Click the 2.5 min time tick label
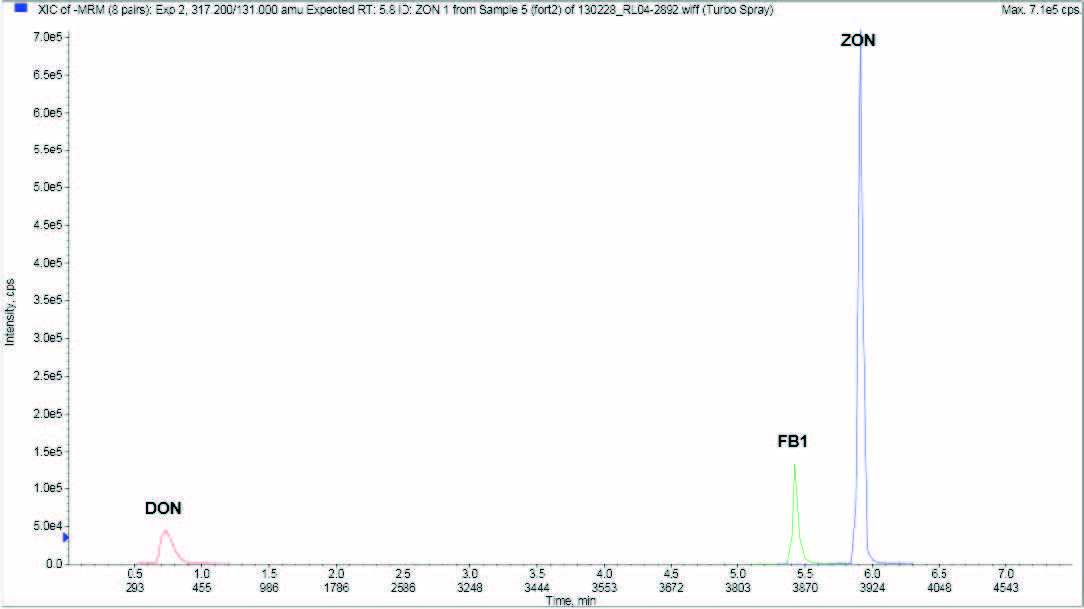Image resolution: width=1084 pixels, height=609 pixels. tap(403, 574)
